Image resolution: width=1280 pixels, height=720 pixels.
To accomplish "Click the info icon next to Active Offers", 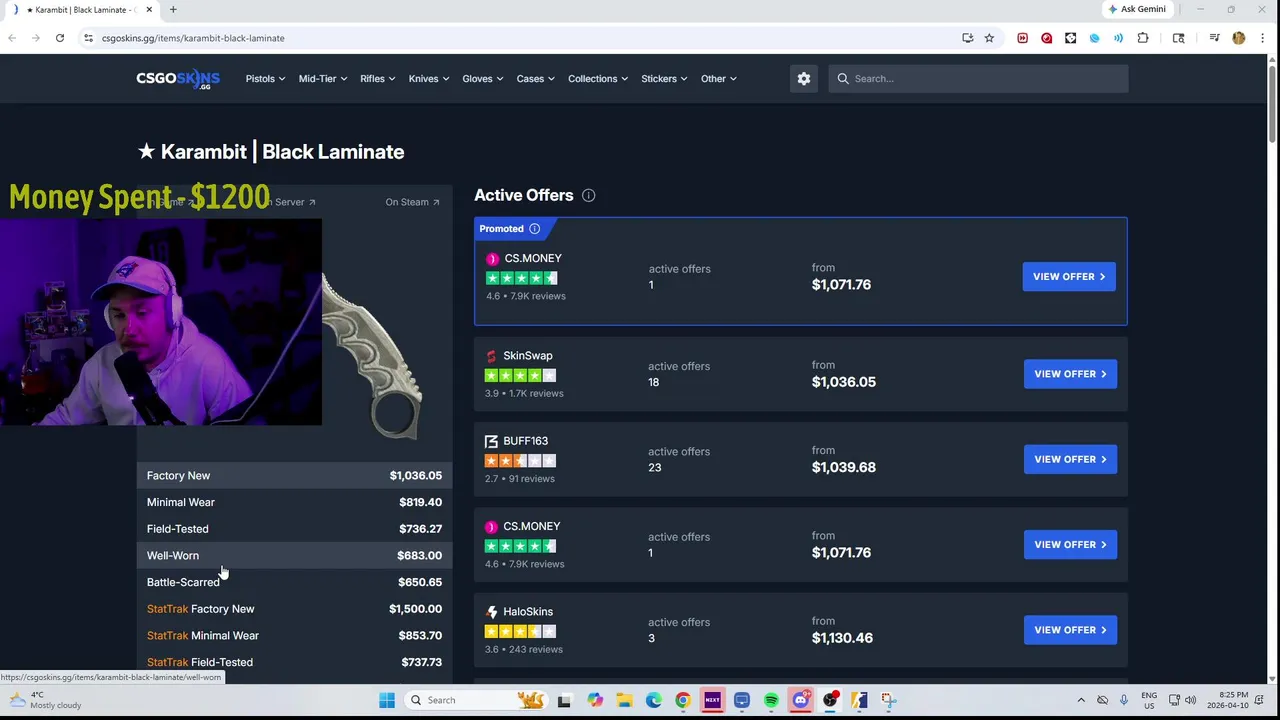I will pos(588,195).
